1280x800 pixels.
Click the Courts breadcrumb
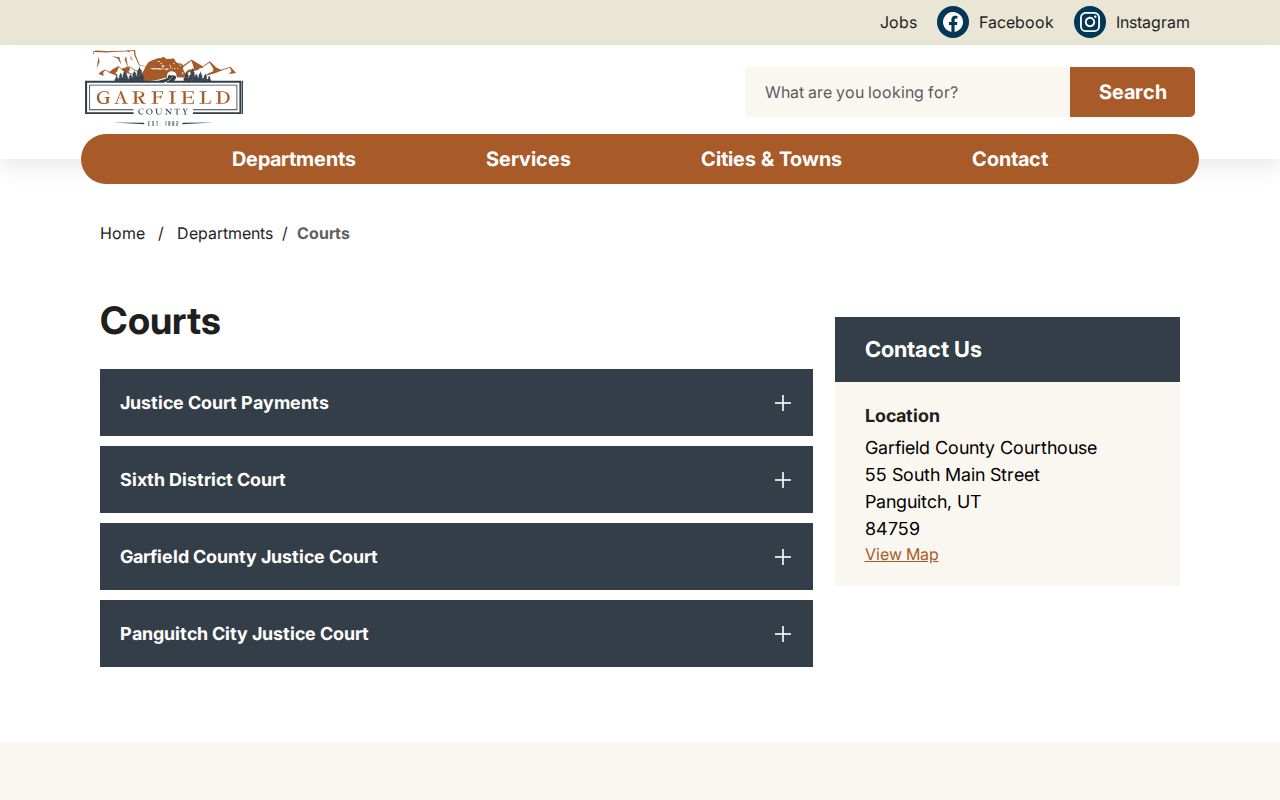coord(323,233)
